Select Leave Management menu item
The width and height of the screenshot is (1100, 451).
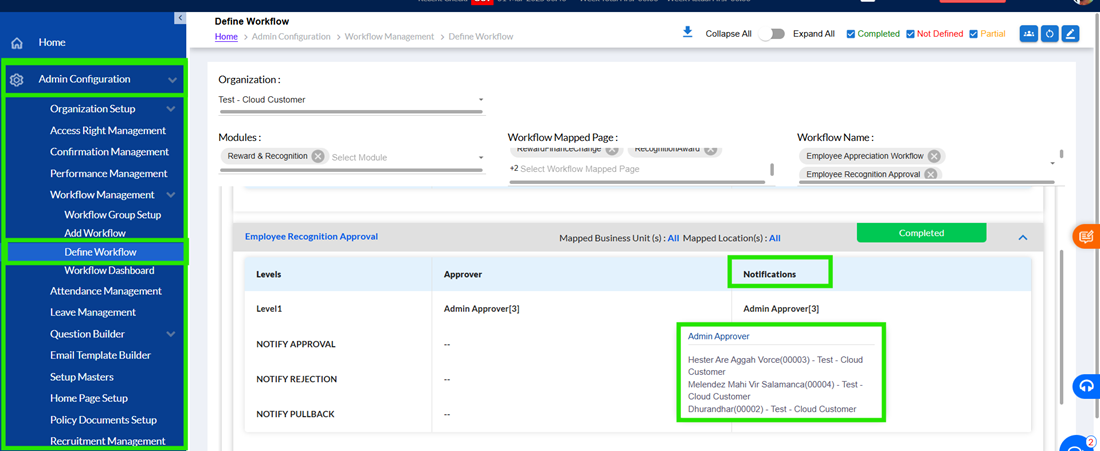[93, 313]
